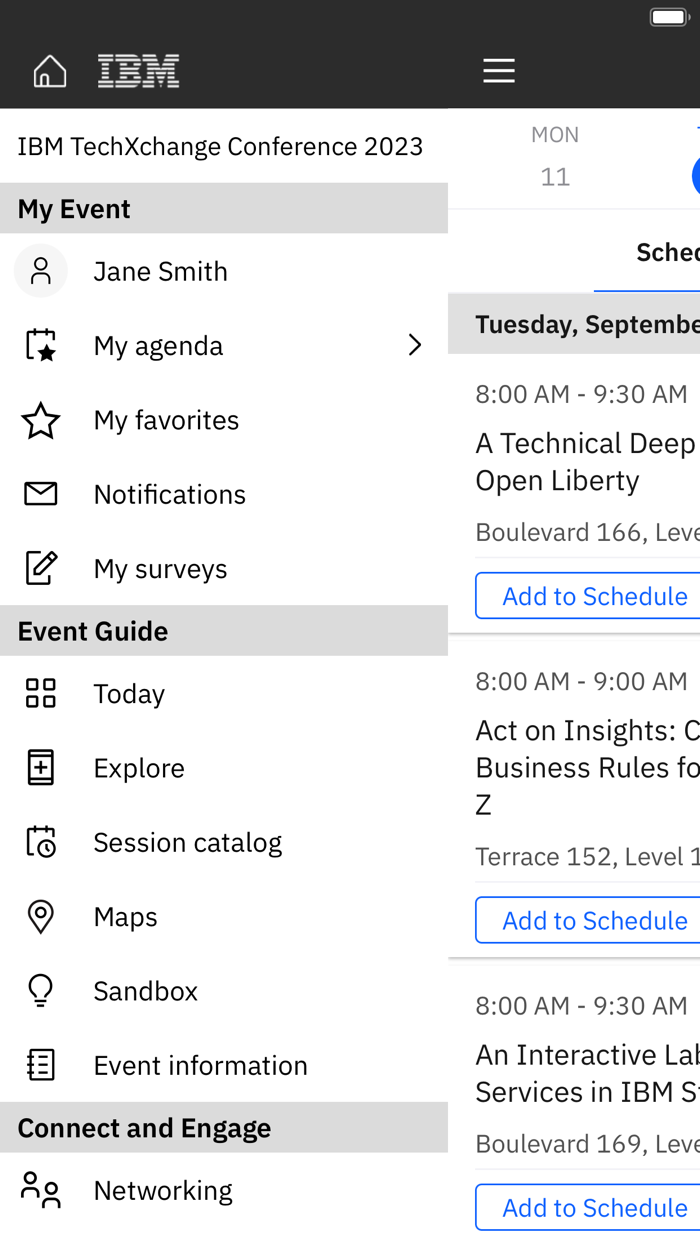The height and width of the screenshot is (1244, 700).
Task: Expand My agenda using its chevron
Action: pyautogui.click(x=415, y=345)
